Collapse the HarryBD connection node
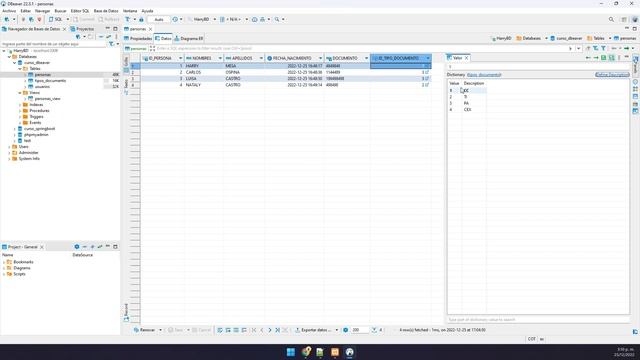This screenshot has height=360, width=640. point(4,51)
